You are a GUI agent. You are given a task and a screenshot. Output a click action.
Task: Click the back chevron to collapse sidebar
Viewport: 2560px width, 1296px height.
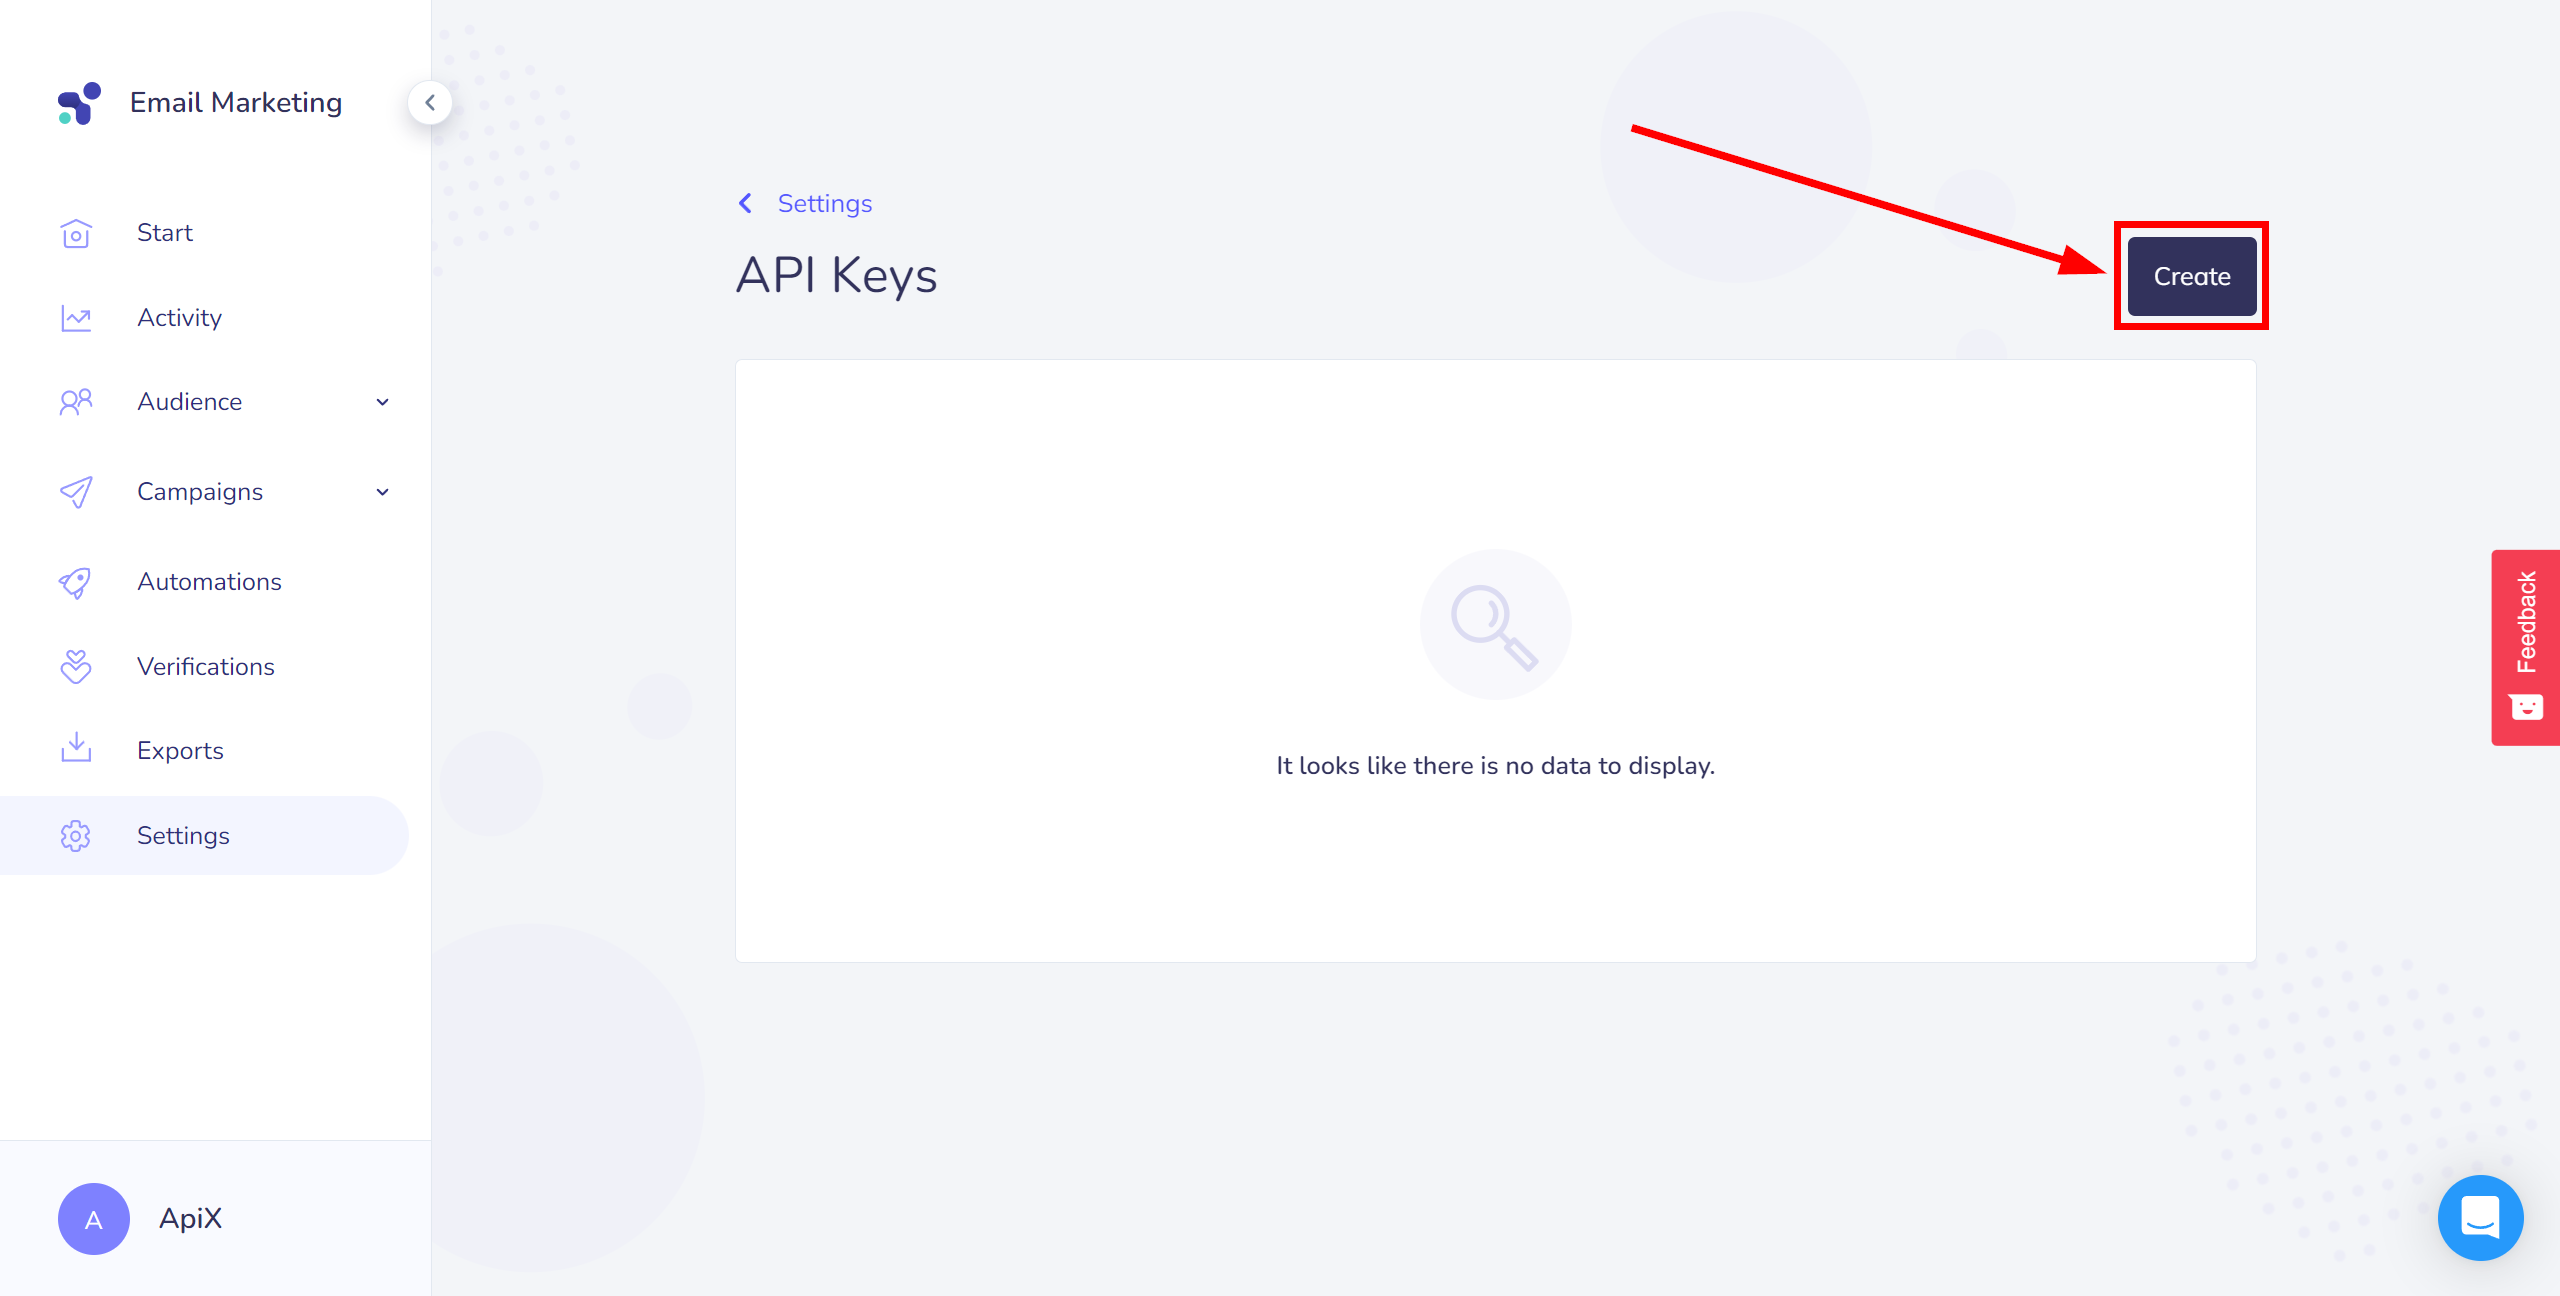click(x=430, y=102)
